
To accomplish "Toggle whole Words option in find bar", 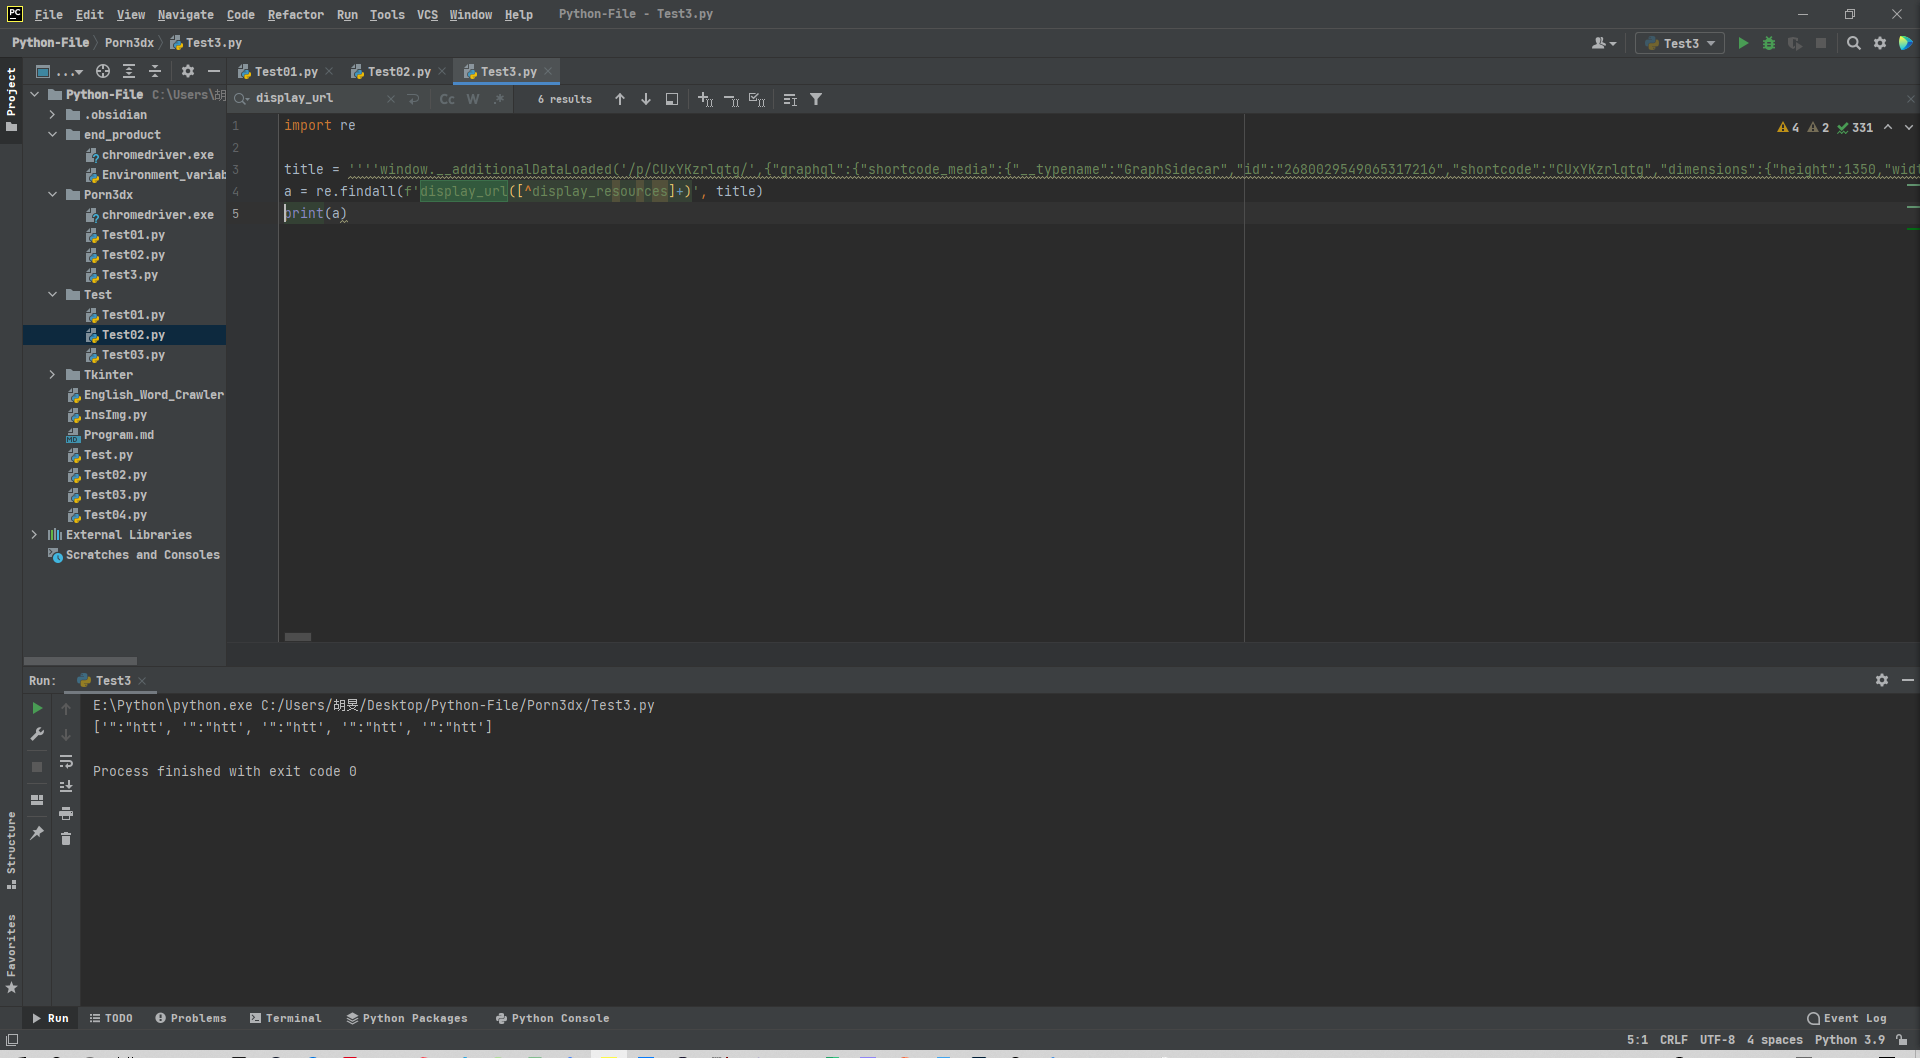I will (473, 99).
